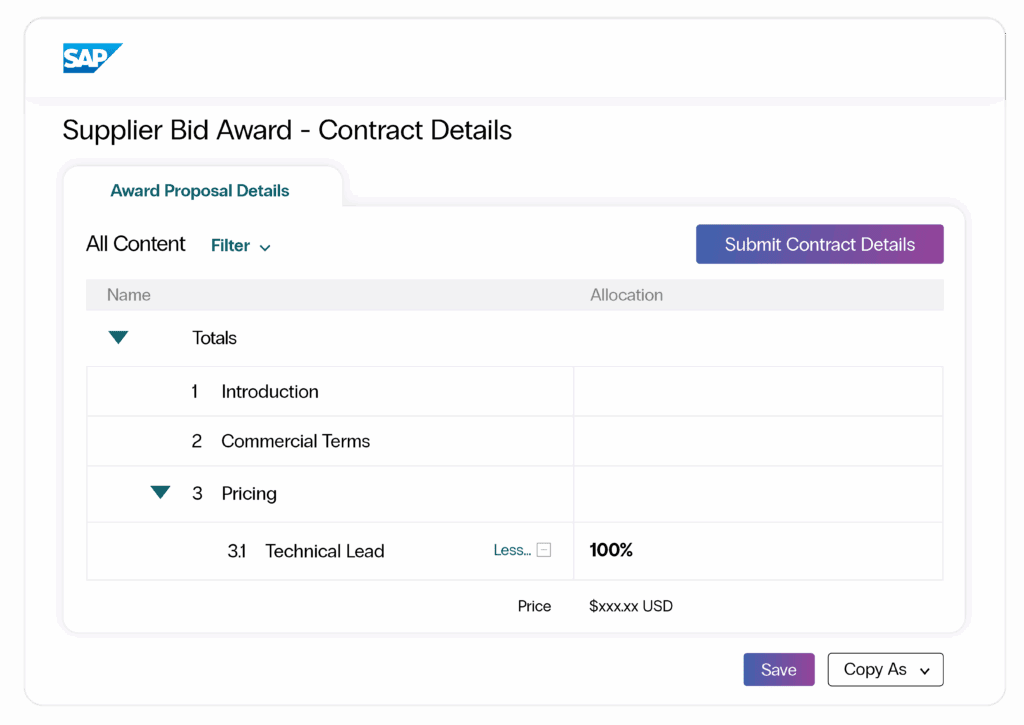Select the Pricing row label

[249, 493]
